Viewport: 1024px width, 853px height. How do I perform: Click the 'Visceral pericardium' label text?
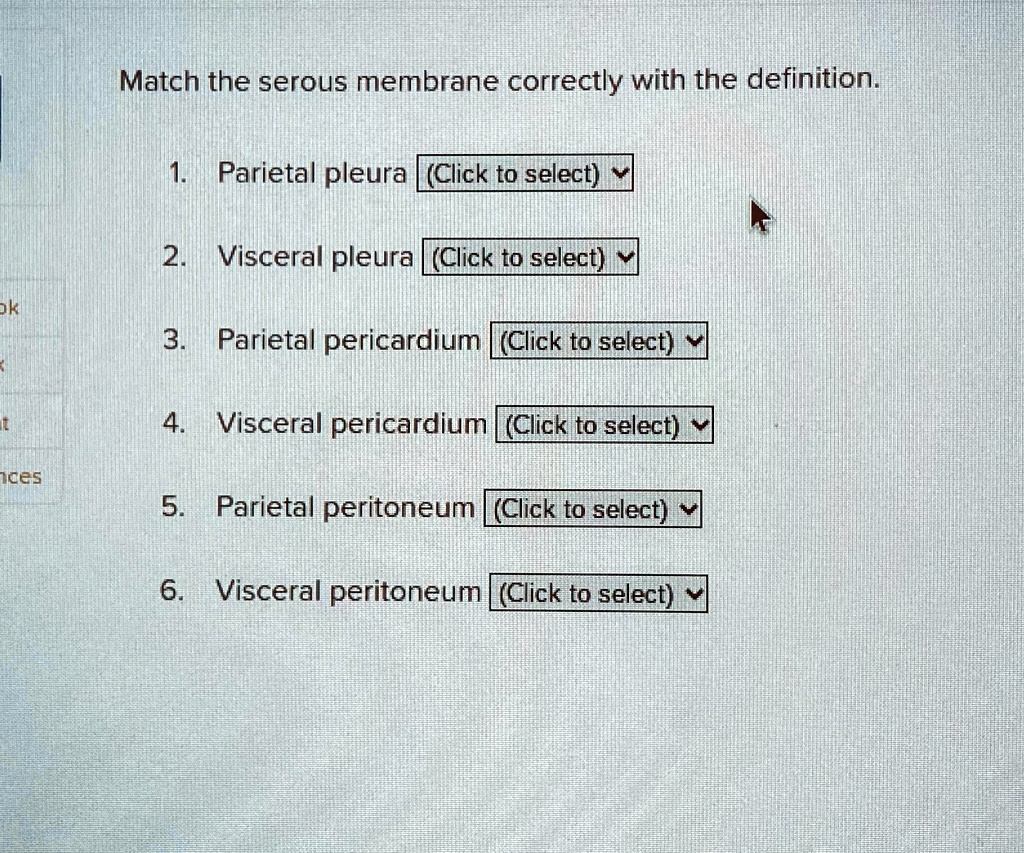click(x=352, y=425)
